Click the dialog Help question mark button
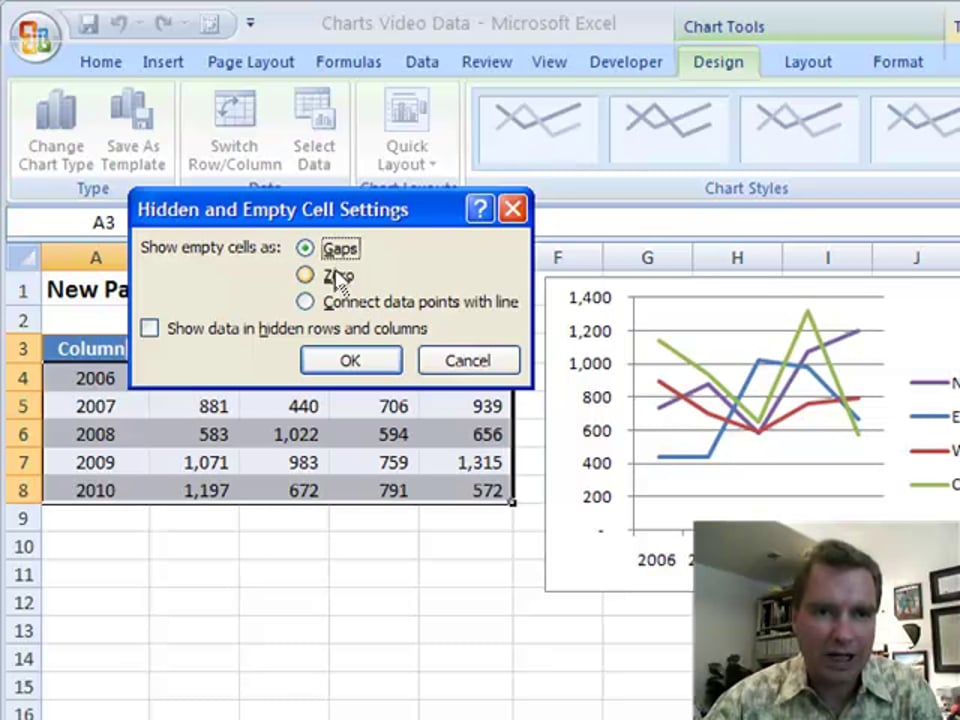The height and width of the screenshot is (720, 960). click(480, 209)
